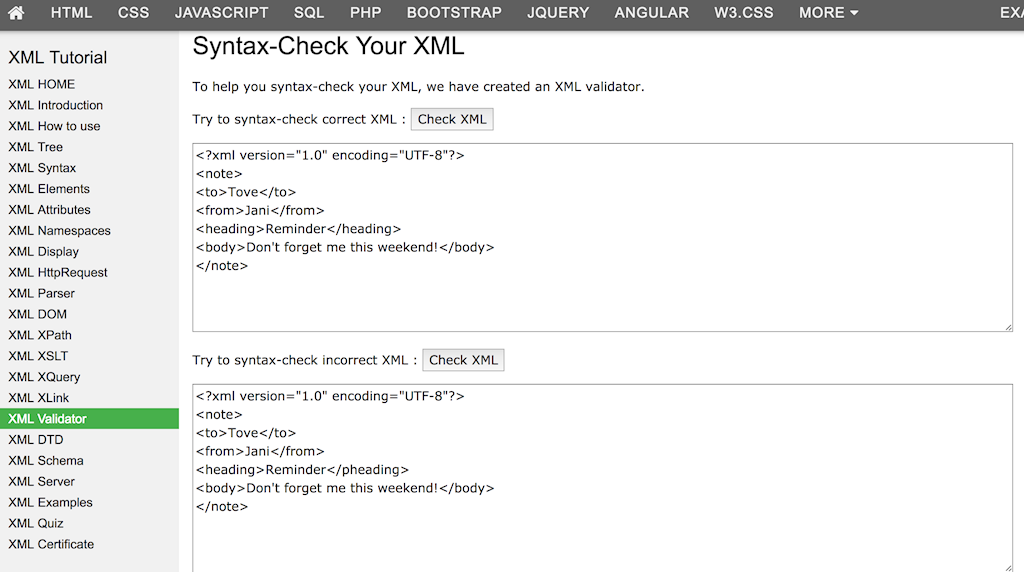The height and width of the screenshot is (572, 1024).
Task: Open XML HOME in the sidebar
Action: (42, 84)
